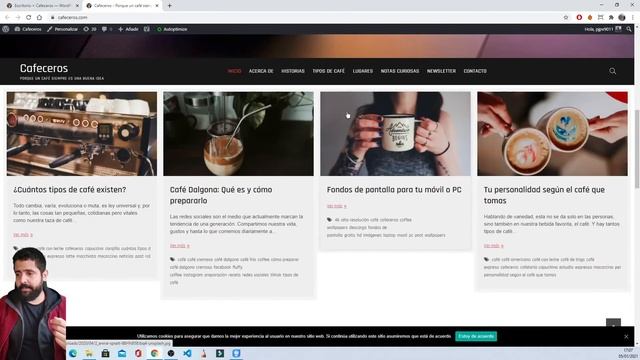Open Newsletter in site navigation
Viewport: 640px width, 360px height.
pos(441,71)
